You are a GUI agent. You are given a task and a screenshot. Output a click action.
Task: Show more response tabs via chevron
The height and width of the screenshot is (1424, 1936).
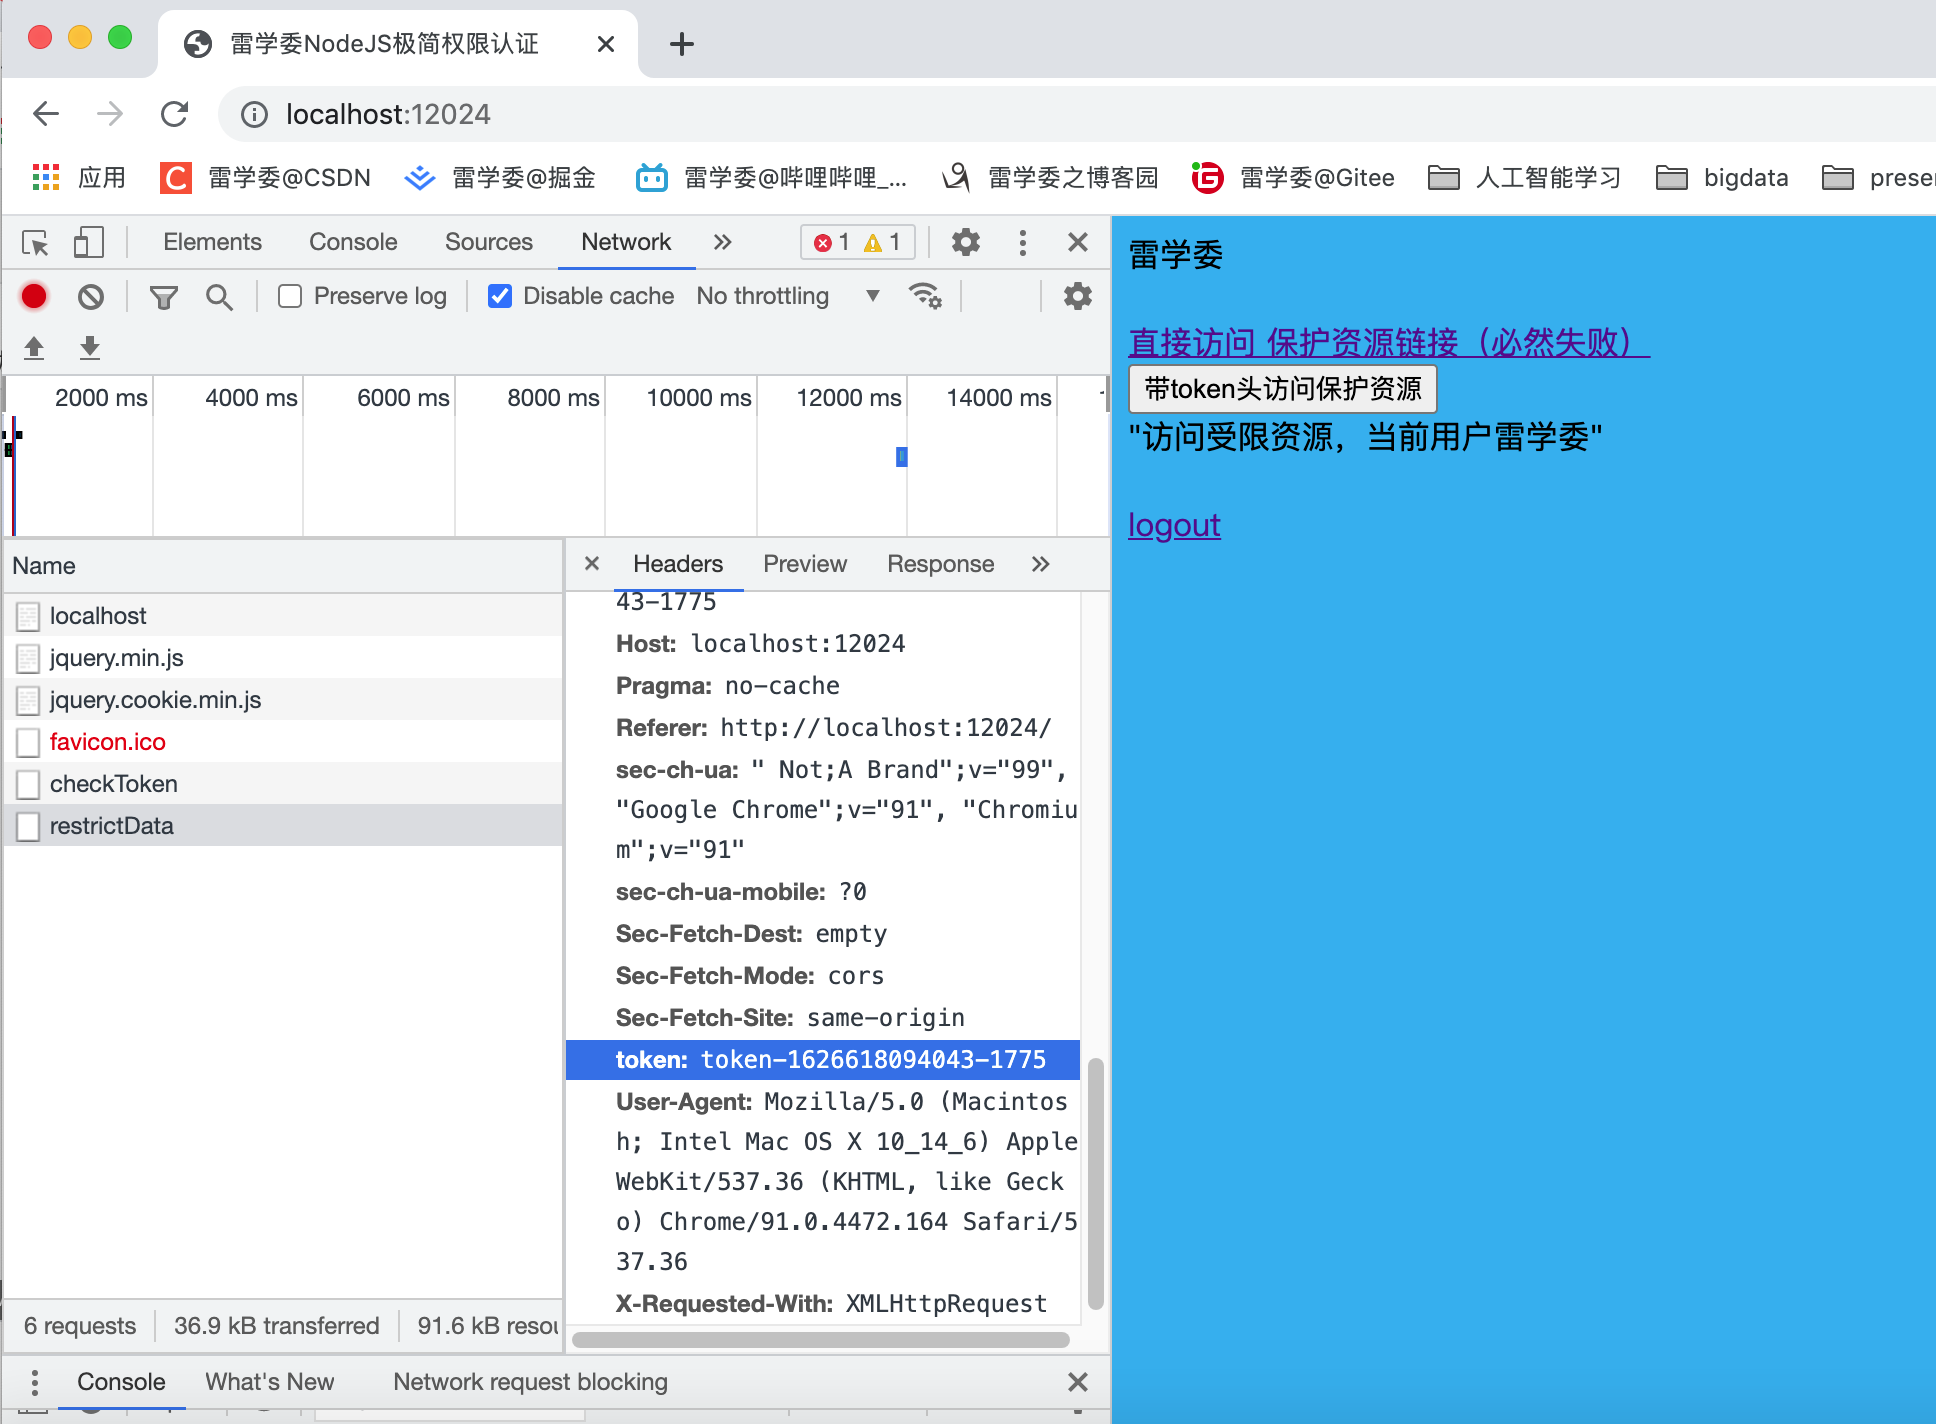(x=1040, y=564)
